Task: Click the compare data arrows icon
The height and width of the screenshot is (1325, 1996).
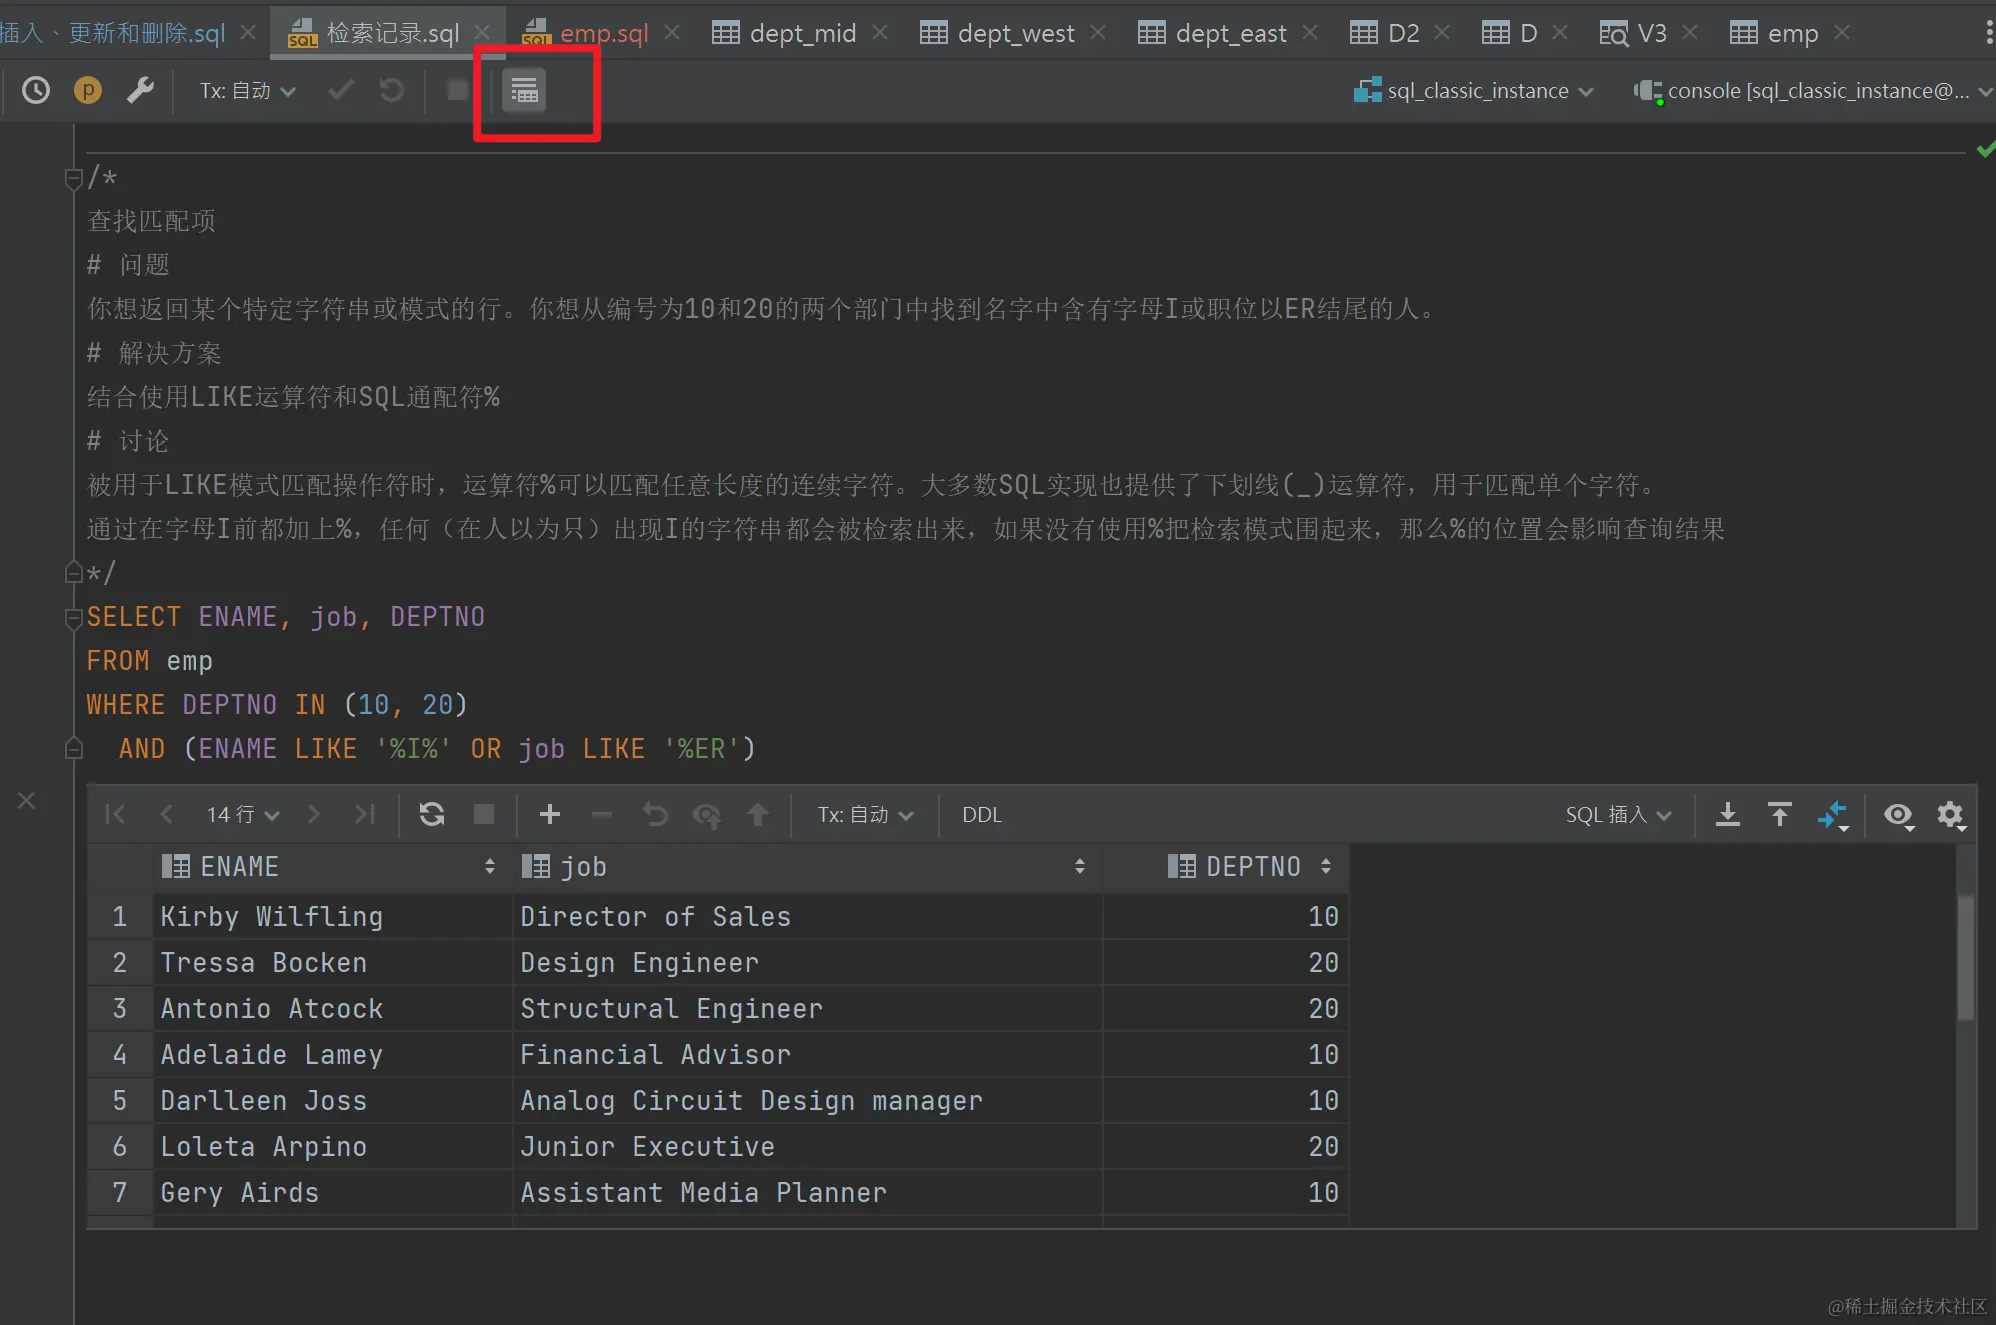Action: click(1832, 815)
